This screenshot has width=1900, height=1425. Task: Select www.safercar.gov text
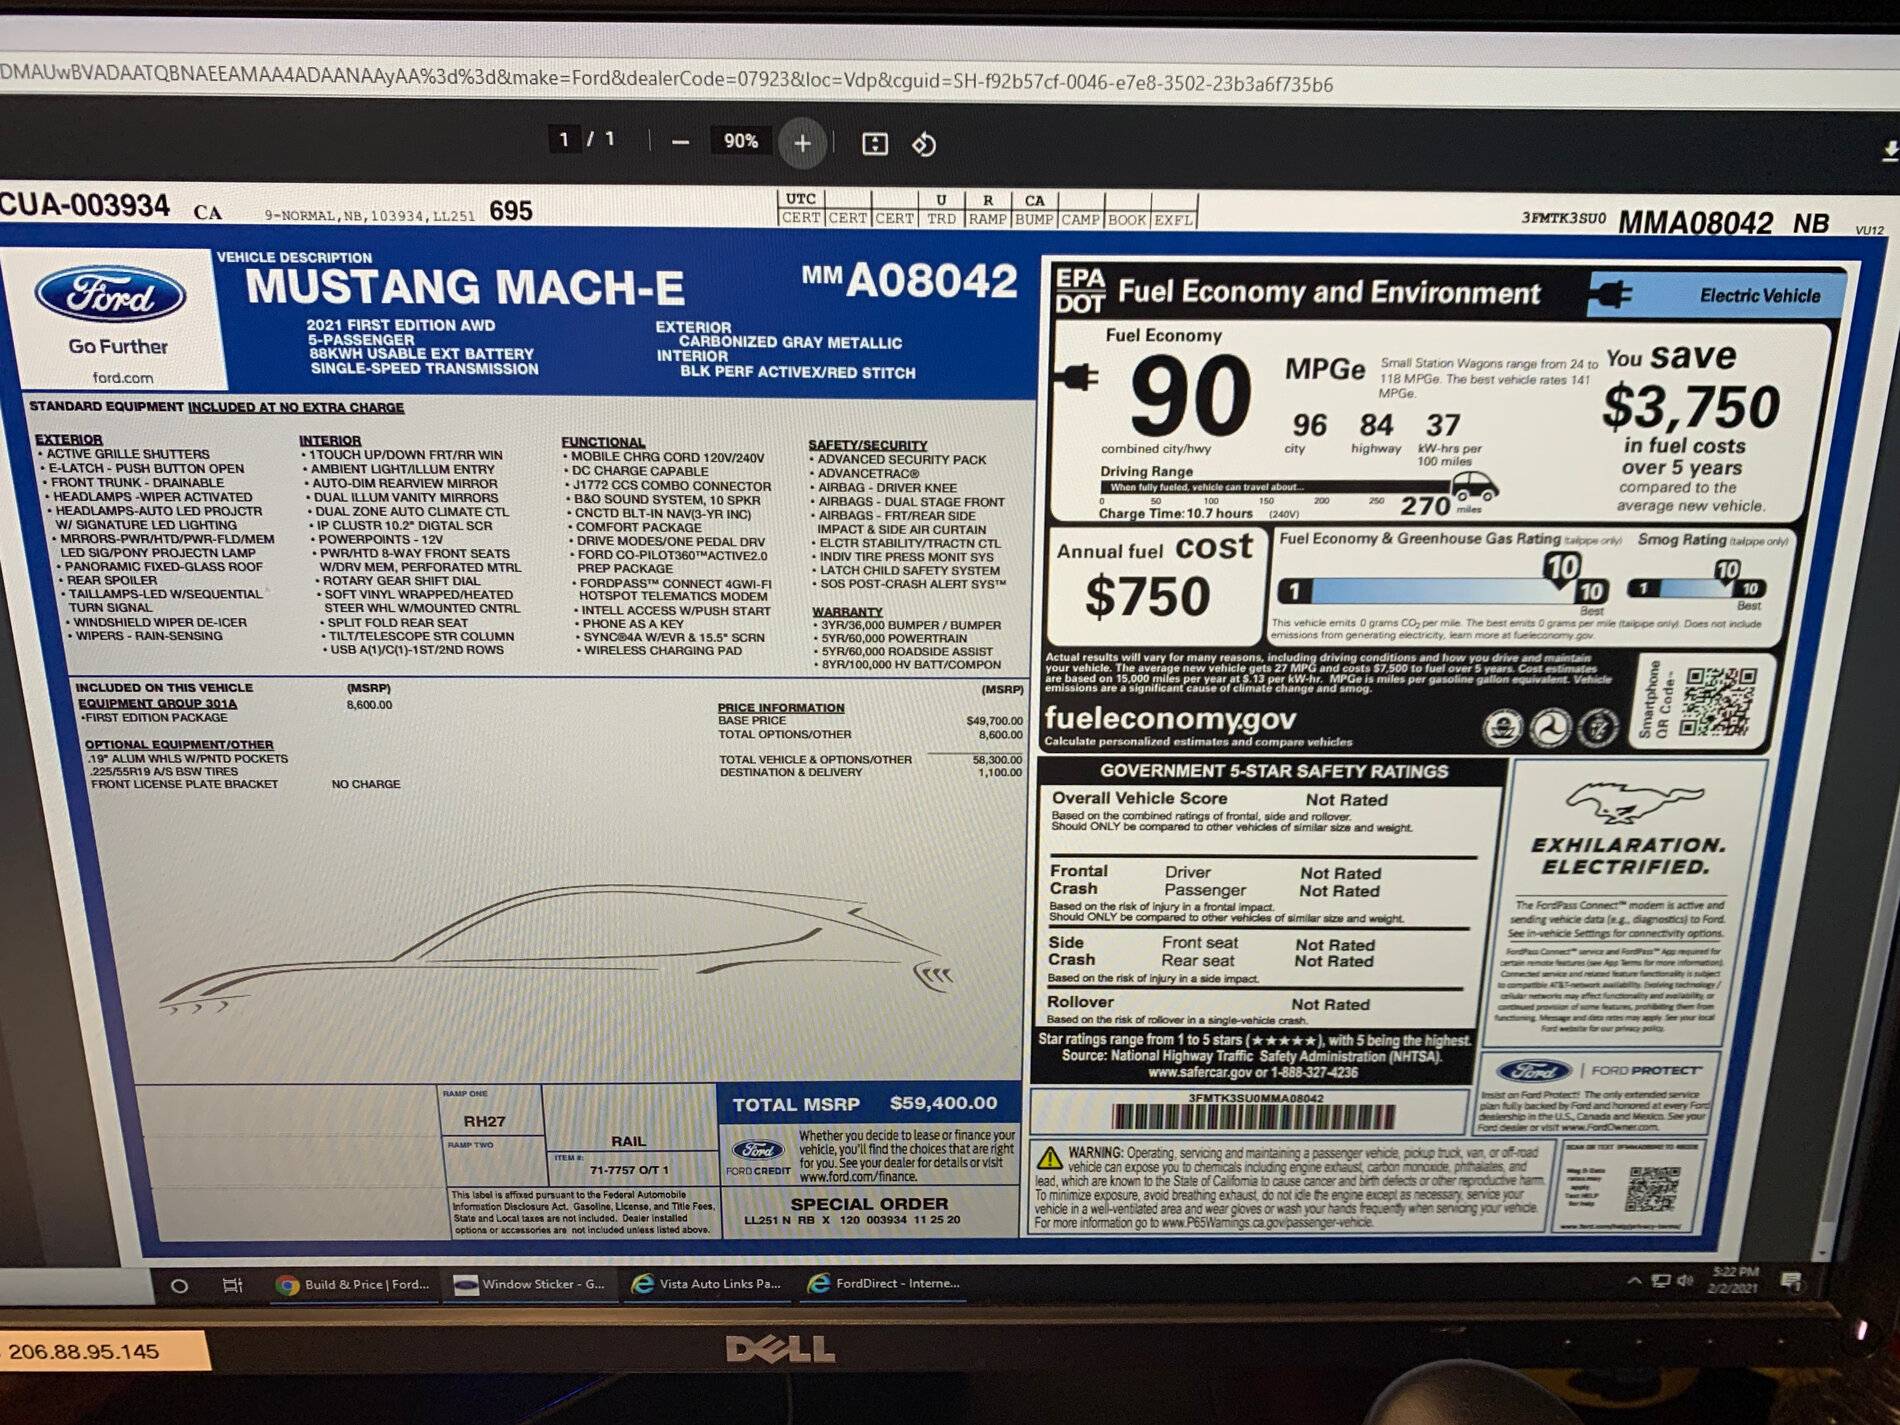(x=1198, y=1072)
